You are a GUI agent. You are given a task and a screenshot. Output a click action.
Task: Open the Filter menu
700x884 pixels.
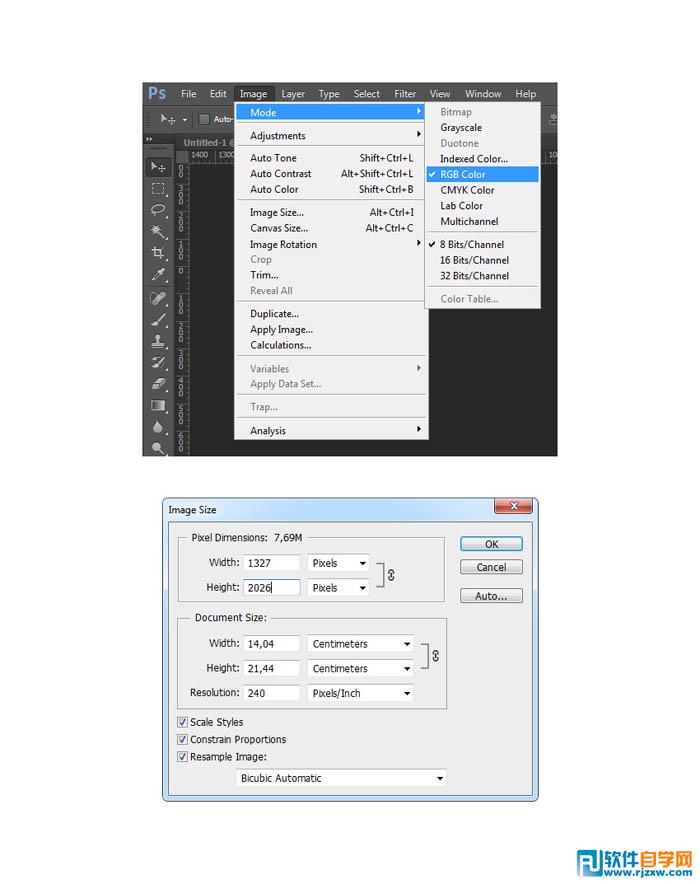pos(405,94)
